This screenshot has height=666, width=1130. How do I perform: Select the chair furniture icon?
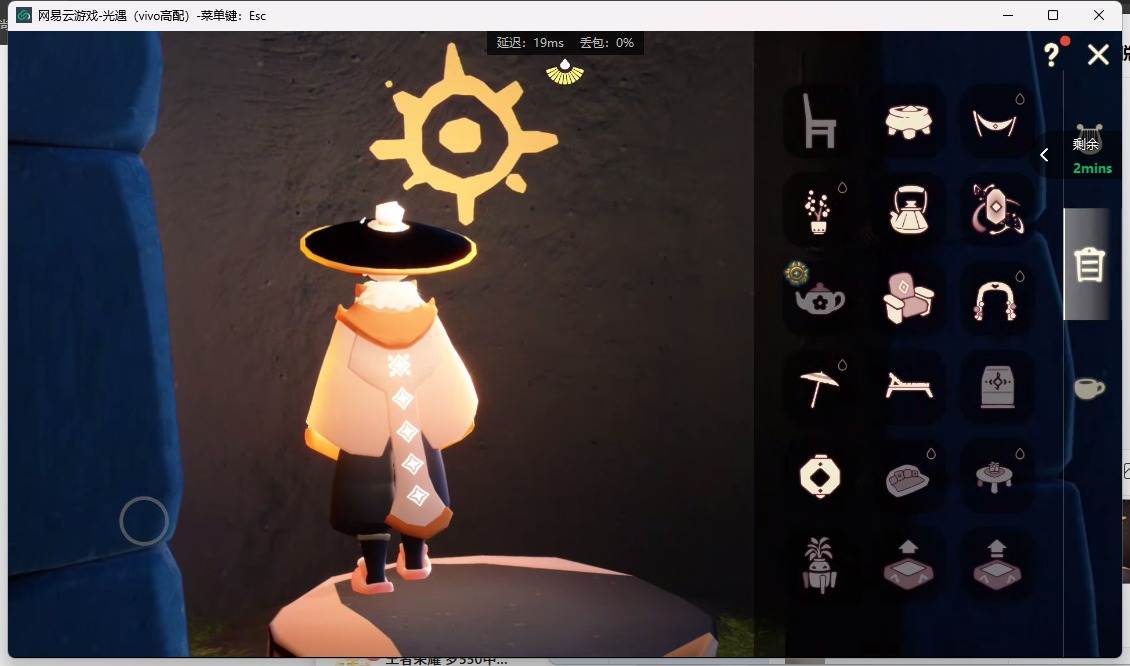[x=819, y=121]
